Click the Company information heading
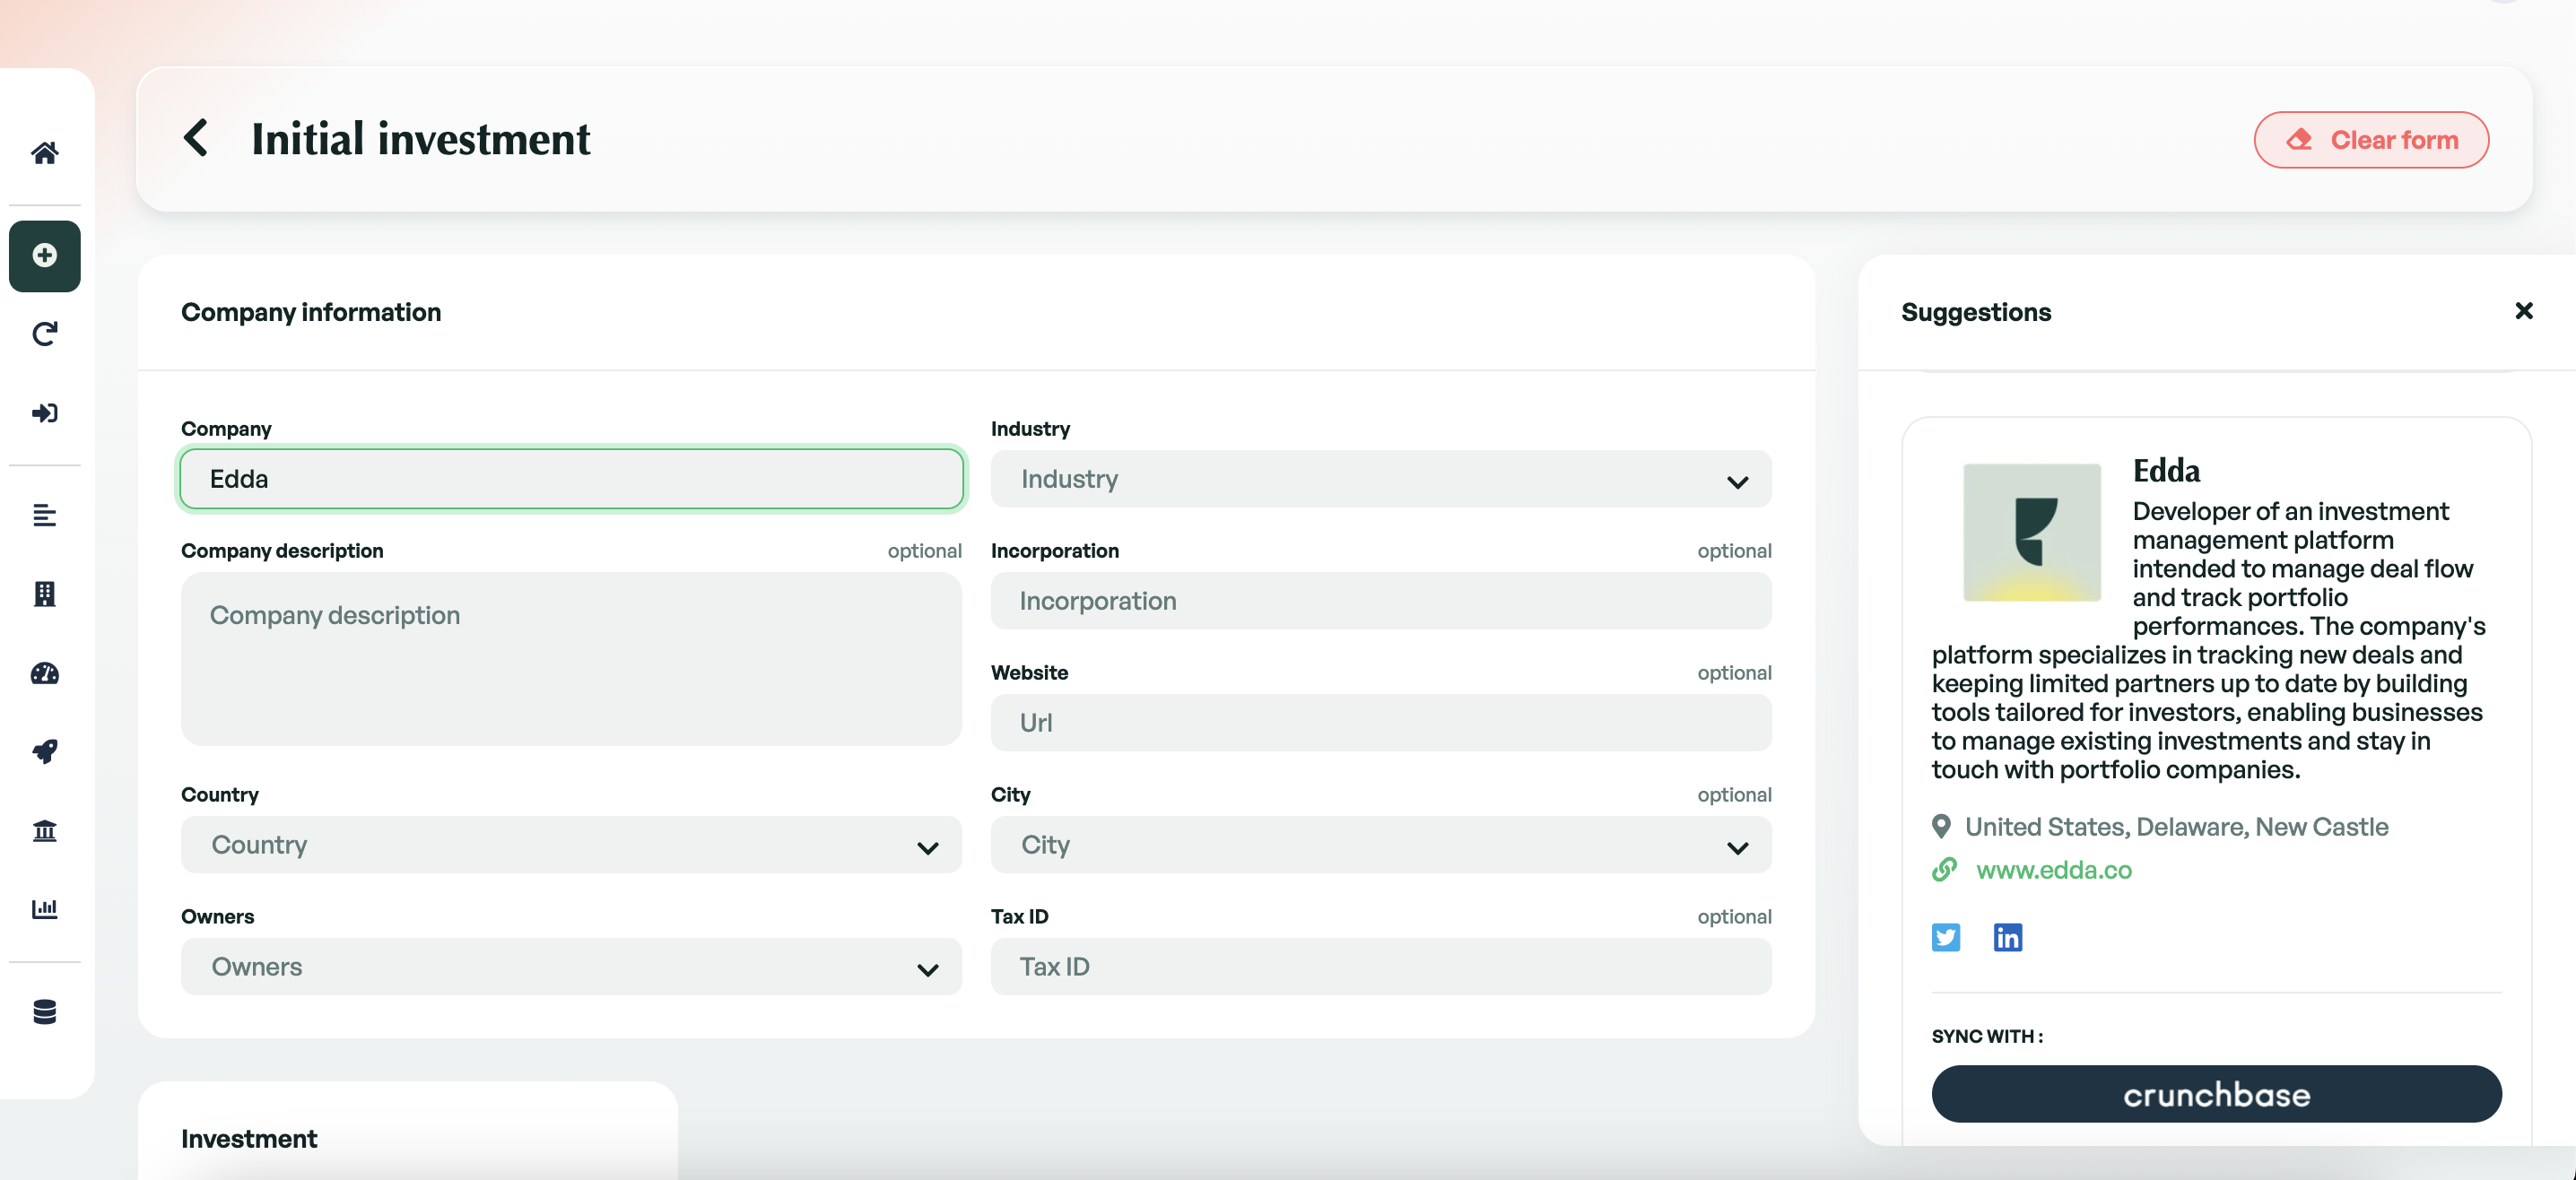2576x1180 pixels. [311, 313]
